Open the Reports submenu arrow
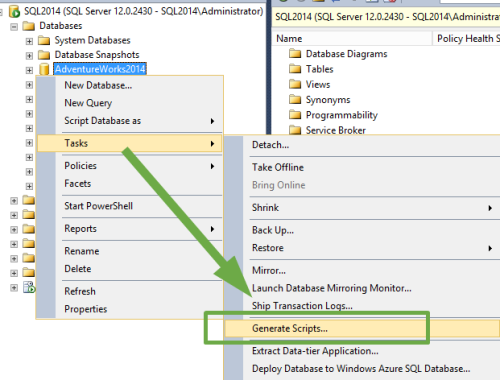Image resolution: width=500 pixels, height=380 pixels. coord(212,229)
